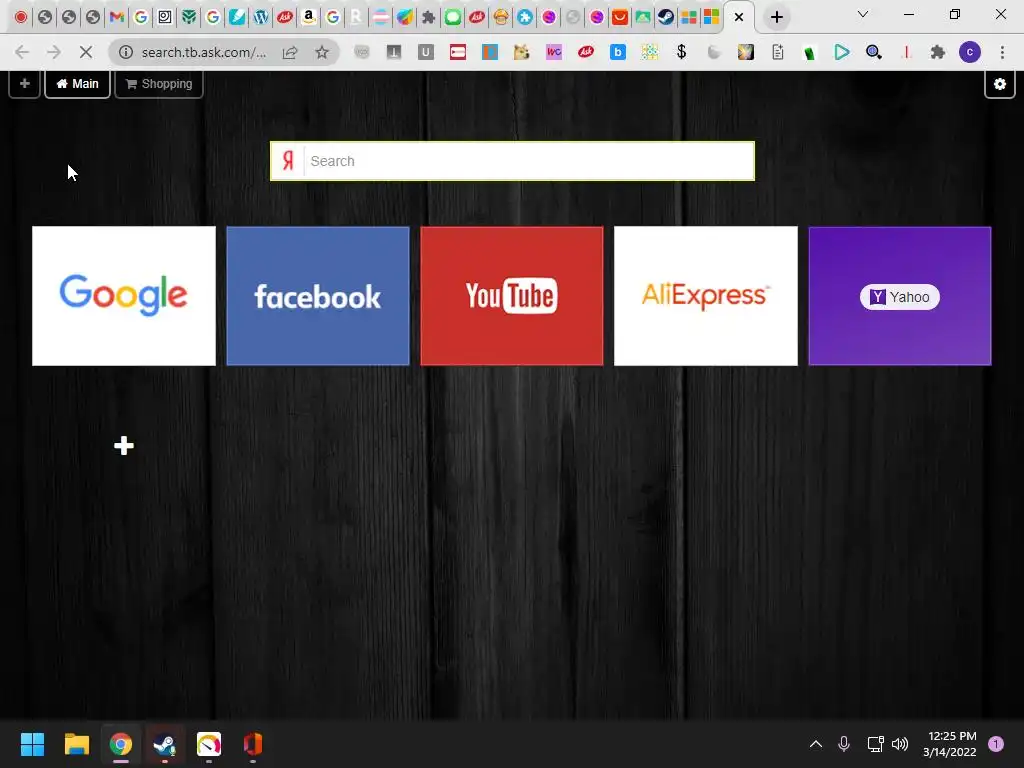Screen dimensions: 1024x768
Task: Click the address bar URL
Action: [204, 52]
